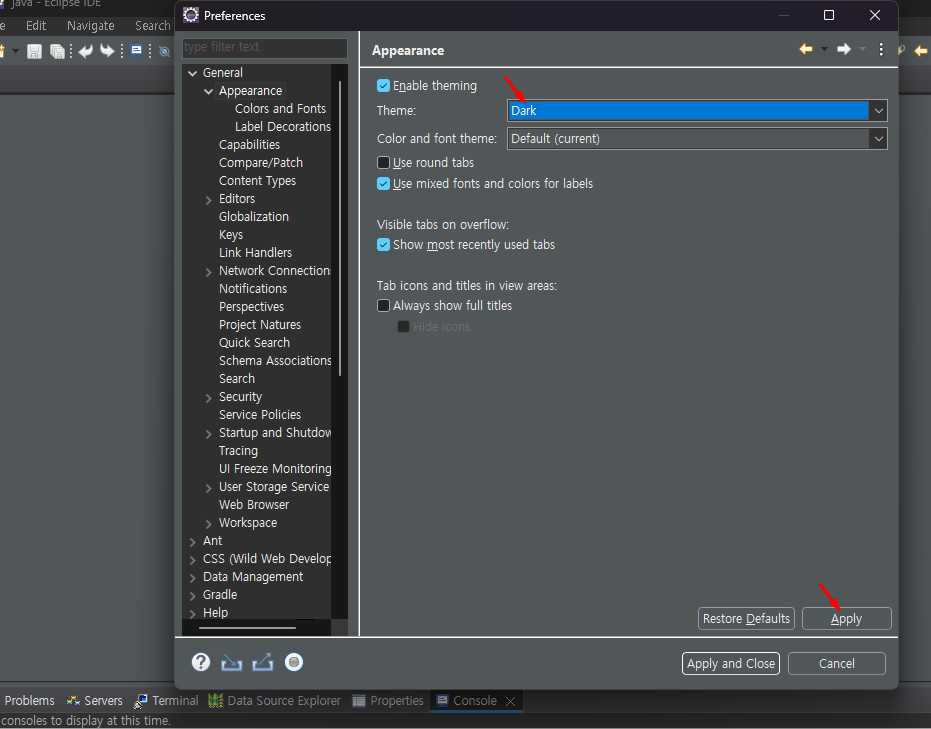Toggle Use mixed fonts and colors for labels
The height and width of the screenshot is (729, 931).
click(x=384, y=183)
